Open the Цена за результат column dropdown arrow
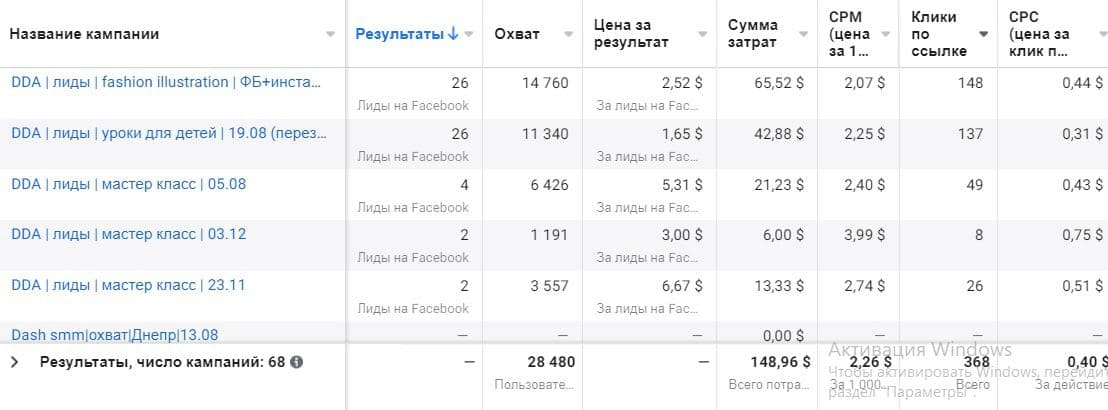 (x=702, y=34)
